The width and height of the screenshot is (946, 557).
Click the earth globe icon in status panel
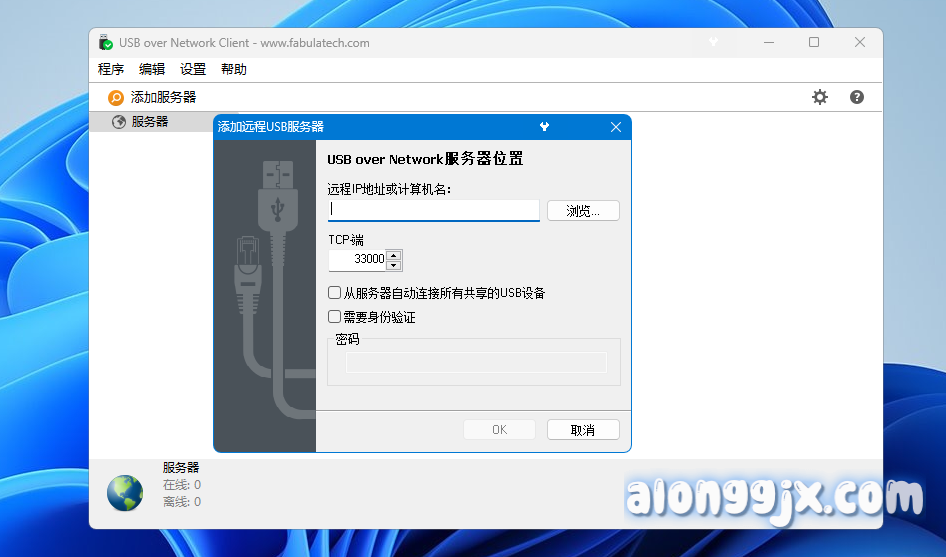125,492
